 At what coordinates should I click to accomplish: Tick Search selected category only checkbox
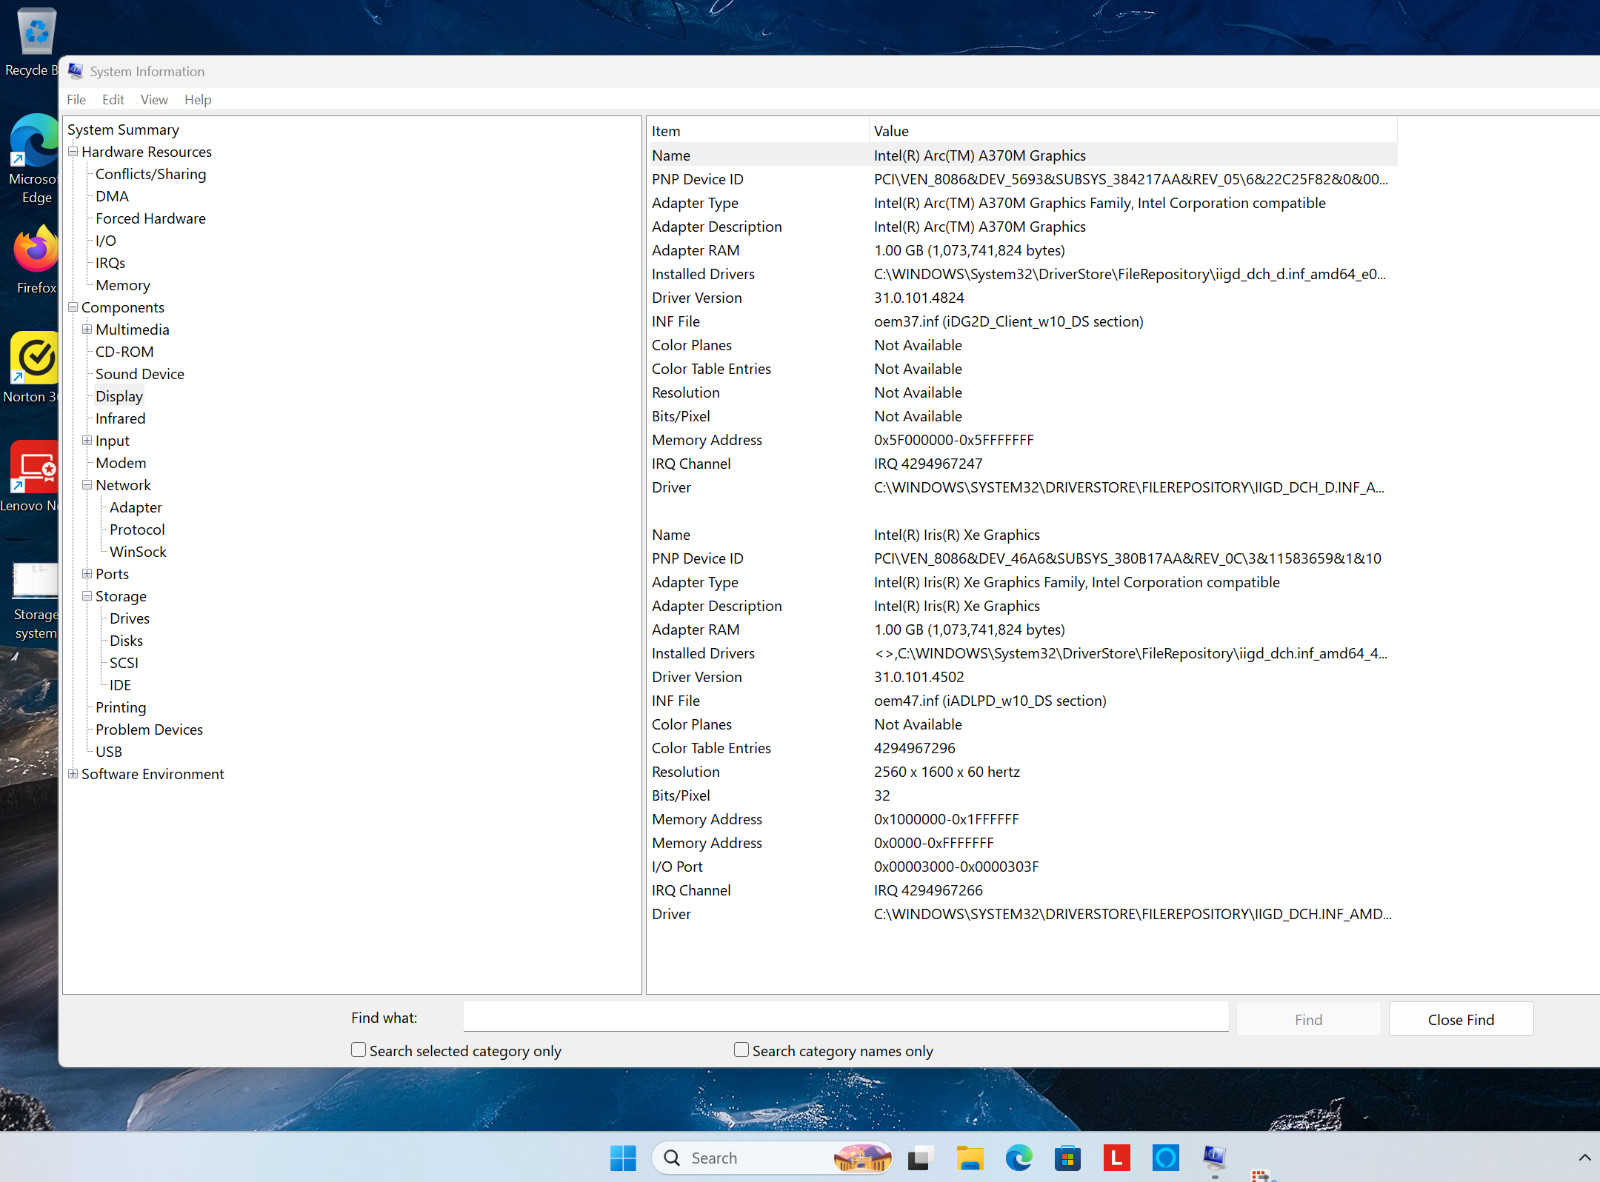tap(358, 1050)
